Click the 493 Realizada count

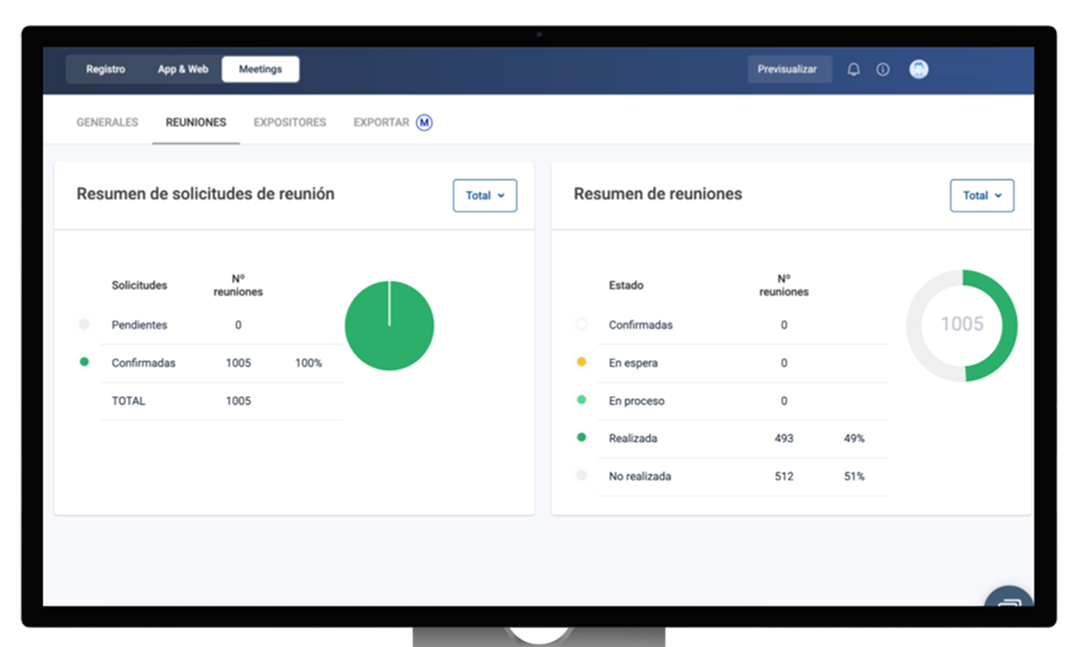tap(783, 438)
